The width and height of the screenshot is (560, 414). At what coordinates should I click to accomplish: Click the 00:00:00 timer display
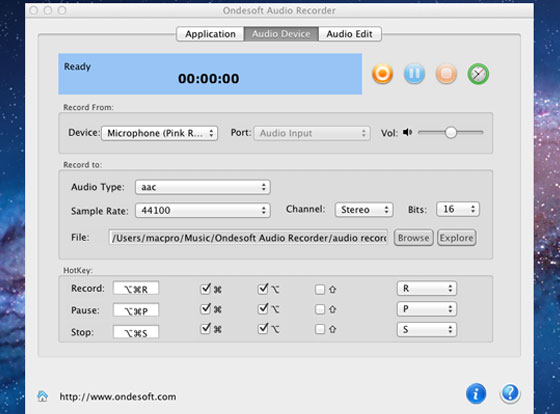point(209,79)
